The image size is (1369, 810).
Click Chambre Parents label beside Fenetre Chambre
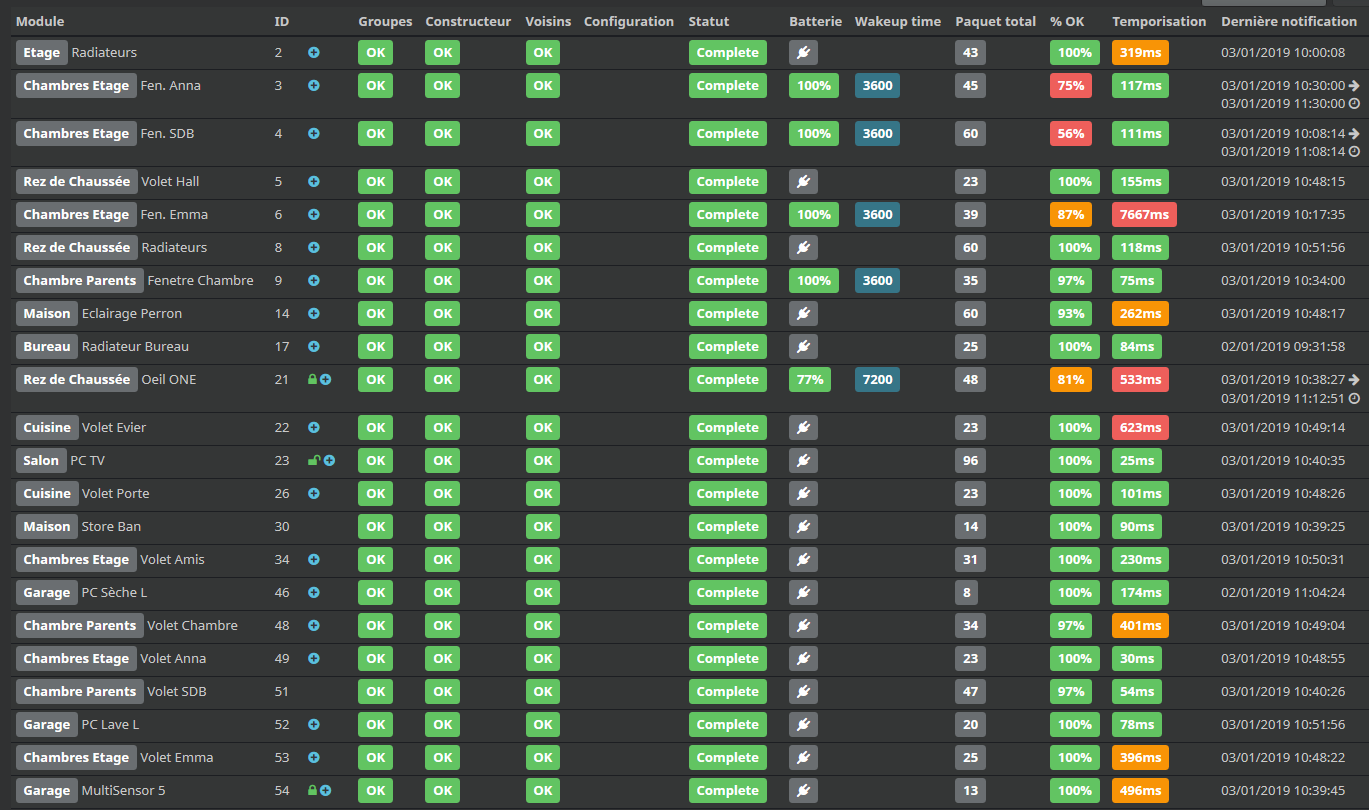click(80, 281)
